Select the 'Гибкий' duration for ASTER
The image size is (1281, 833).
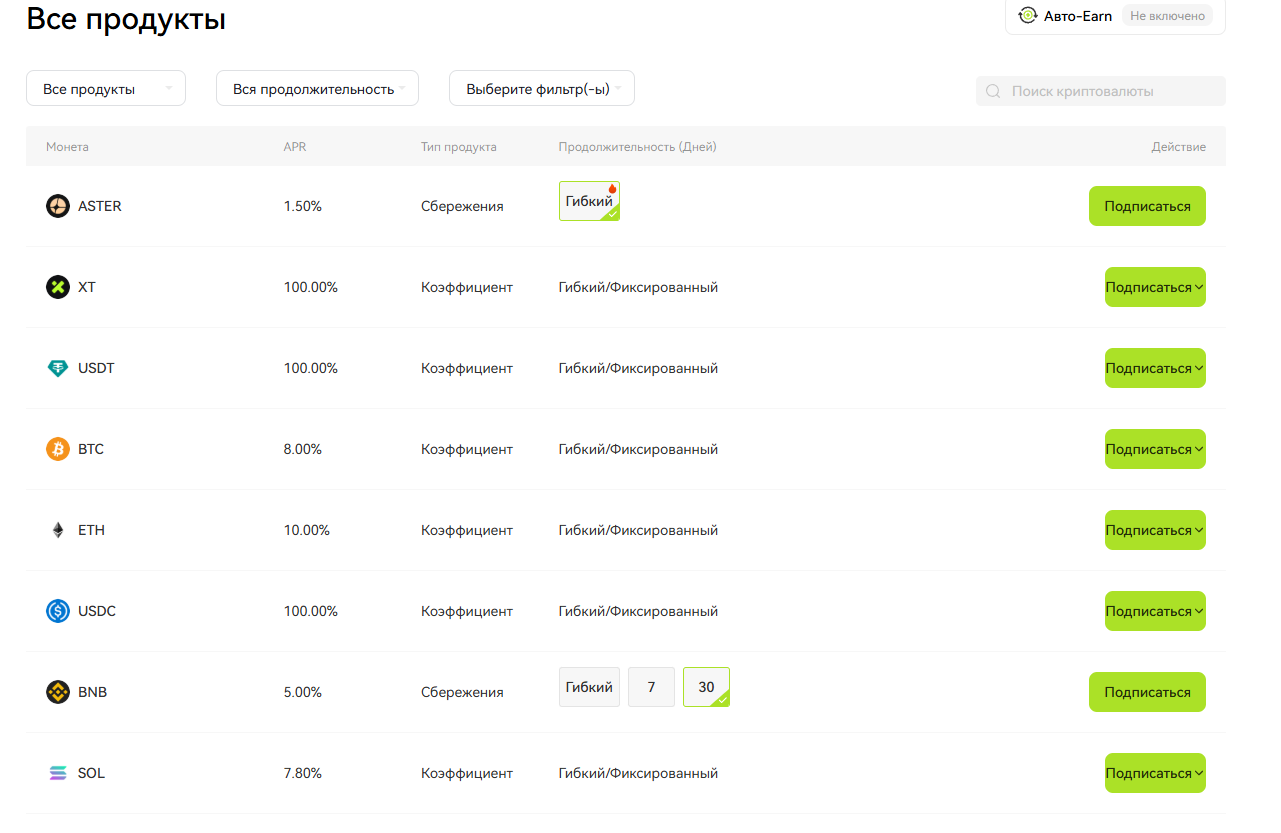(589, 201)
